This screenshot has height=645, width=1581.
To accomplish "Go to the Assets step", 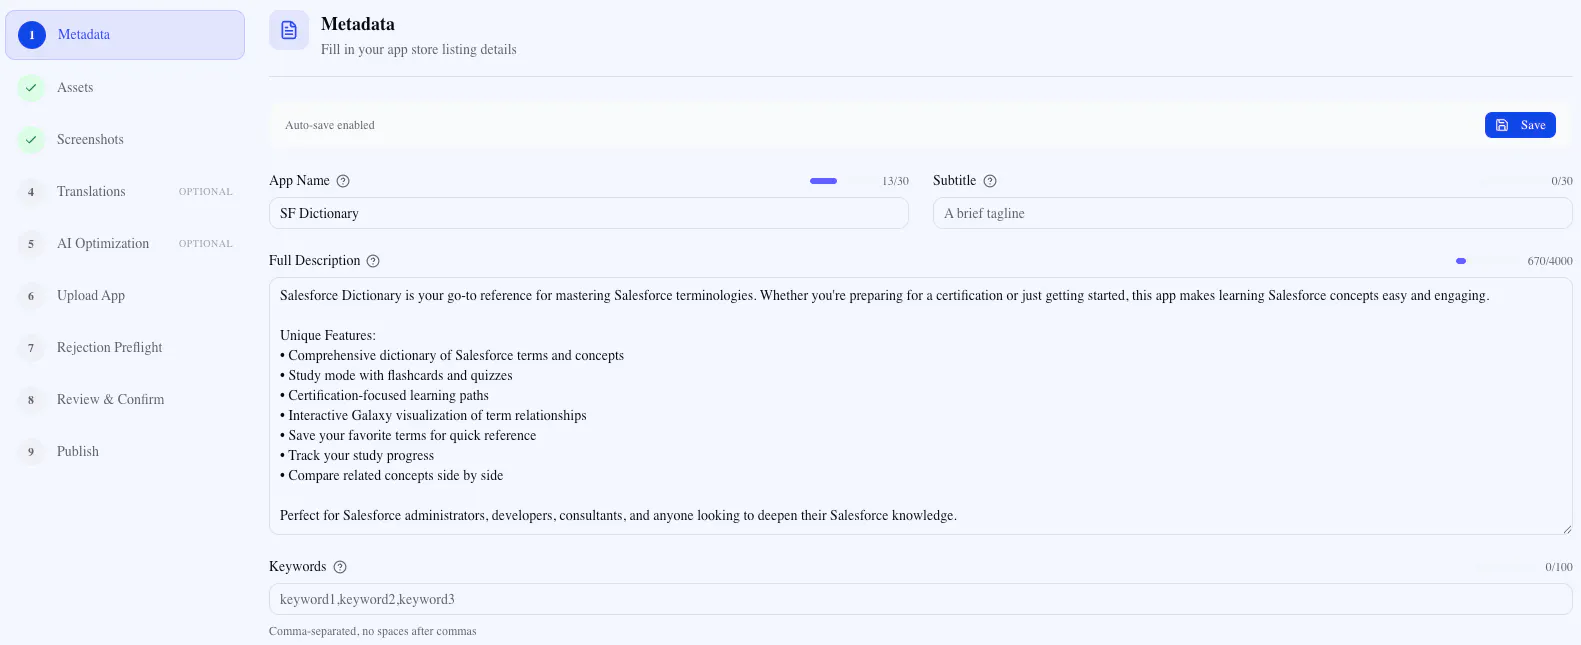I will [x=125, y=87].
